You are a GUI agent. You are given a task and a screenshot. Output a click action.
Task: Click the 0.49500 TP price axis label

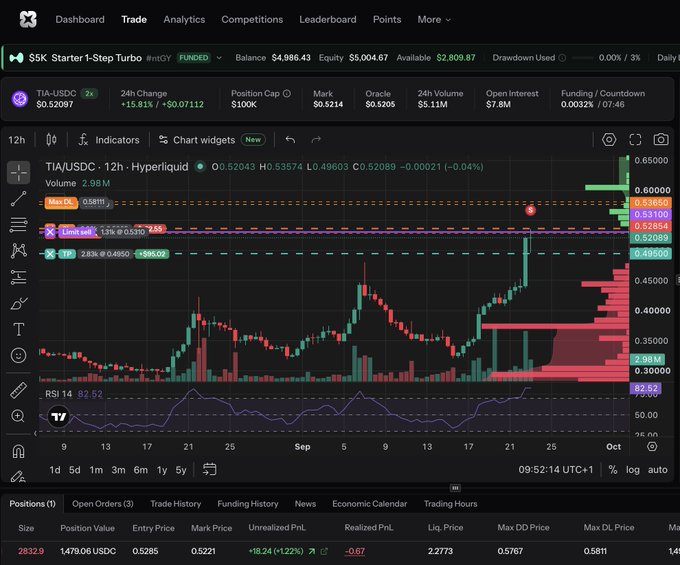(x=651, y=254)
